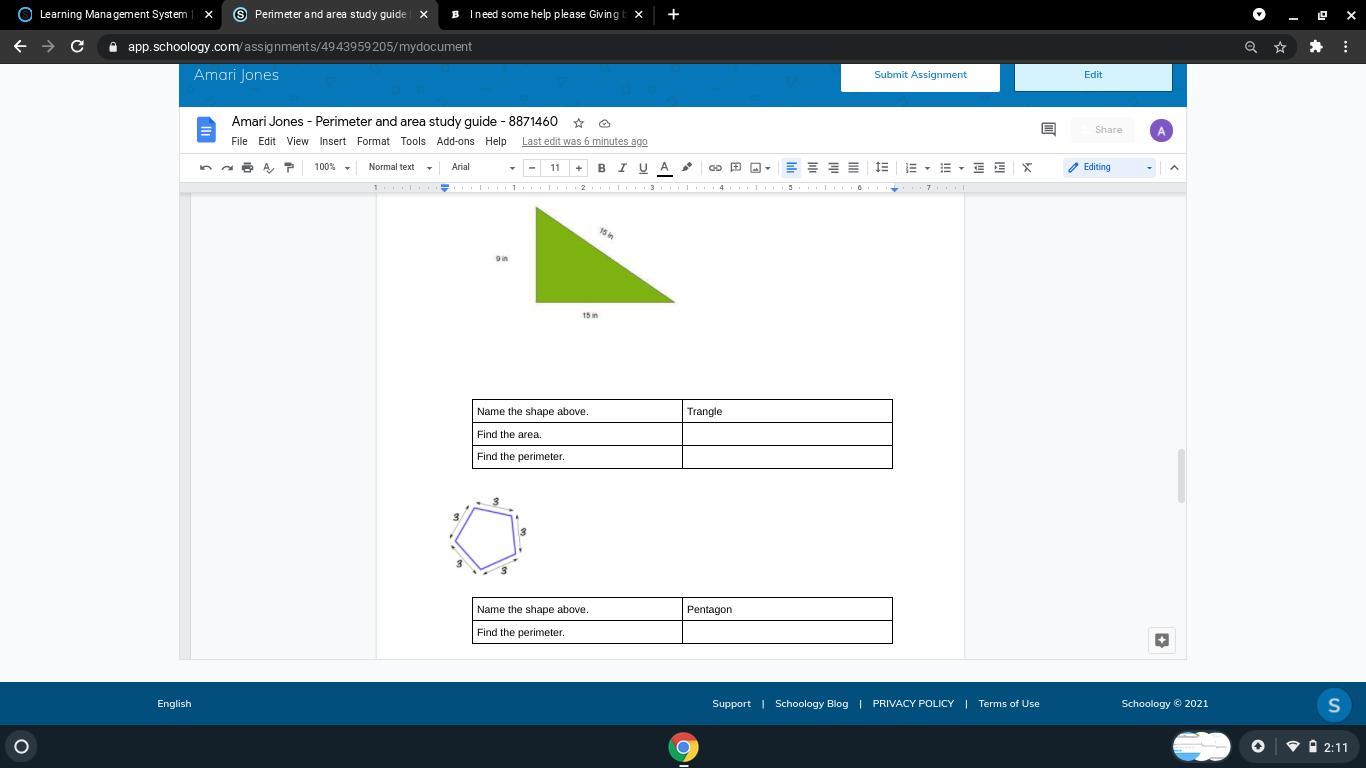
Task: Click the Submit Assignment button
Action: tap(920, 75)
